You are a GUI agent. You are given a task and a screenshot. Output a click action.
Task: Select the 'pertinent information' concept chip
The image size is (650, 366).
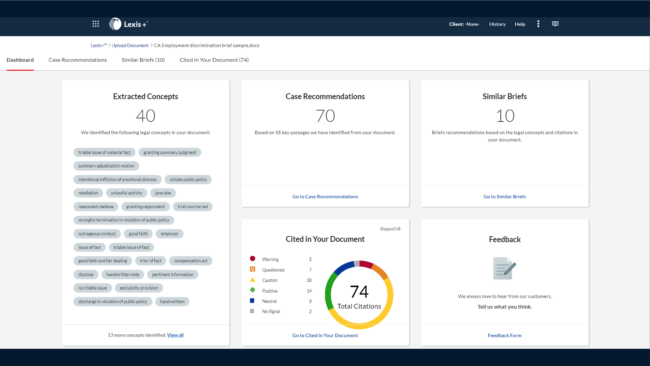click(x=172, y=274)
